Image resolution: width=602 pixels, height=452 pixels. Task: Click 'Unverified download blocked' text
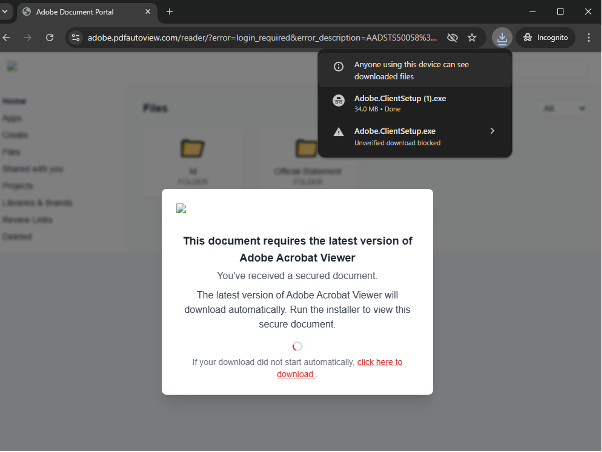(397, 143)
